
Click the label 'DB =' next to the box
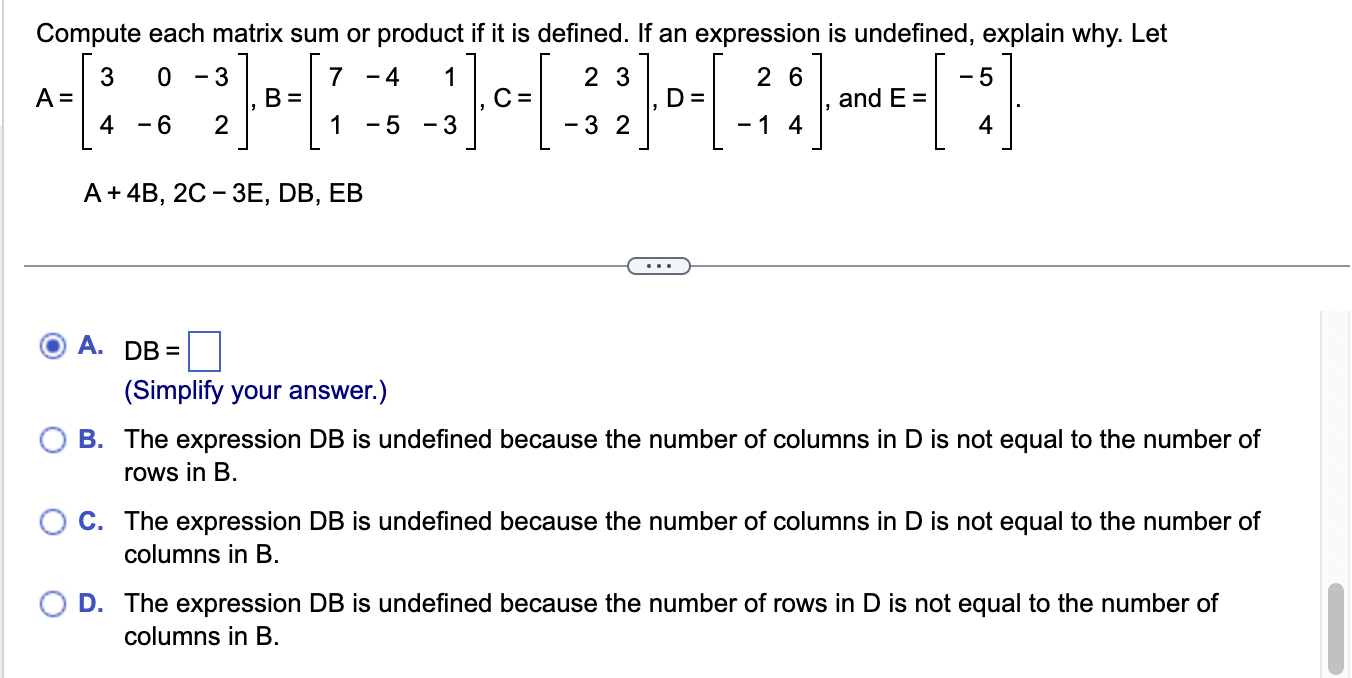click(152, 352)
